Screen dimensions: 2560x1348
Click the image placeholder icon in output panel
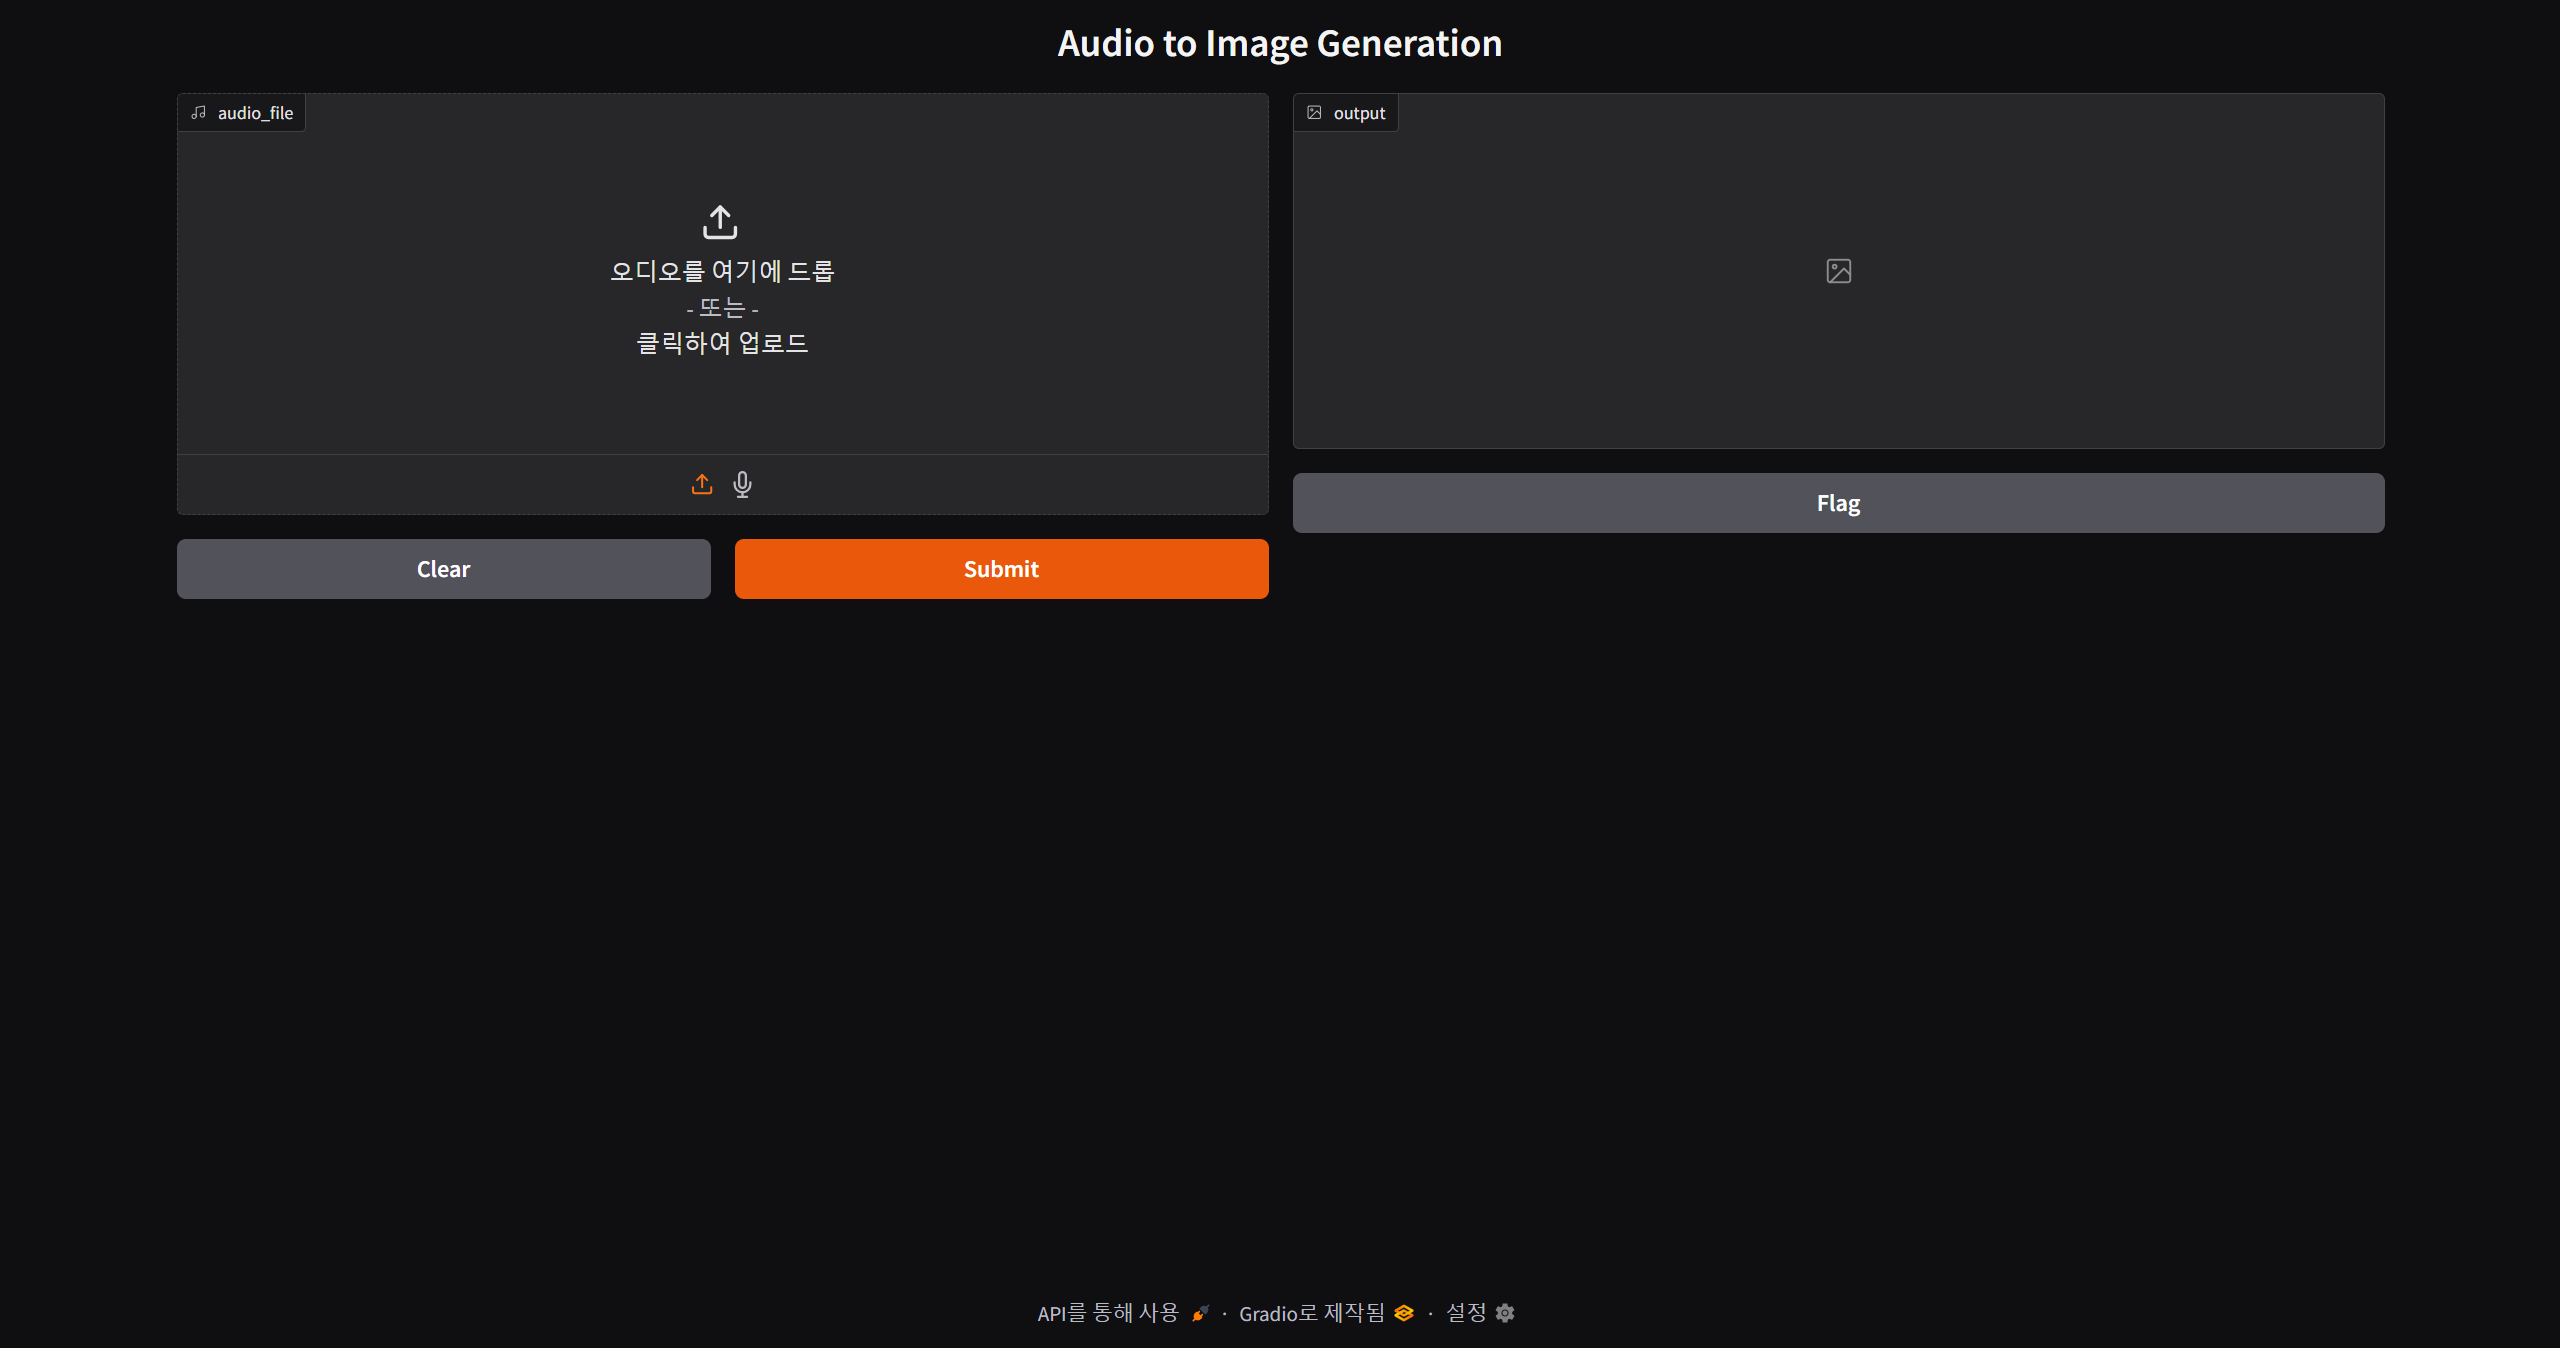[x=1838, y=270]
